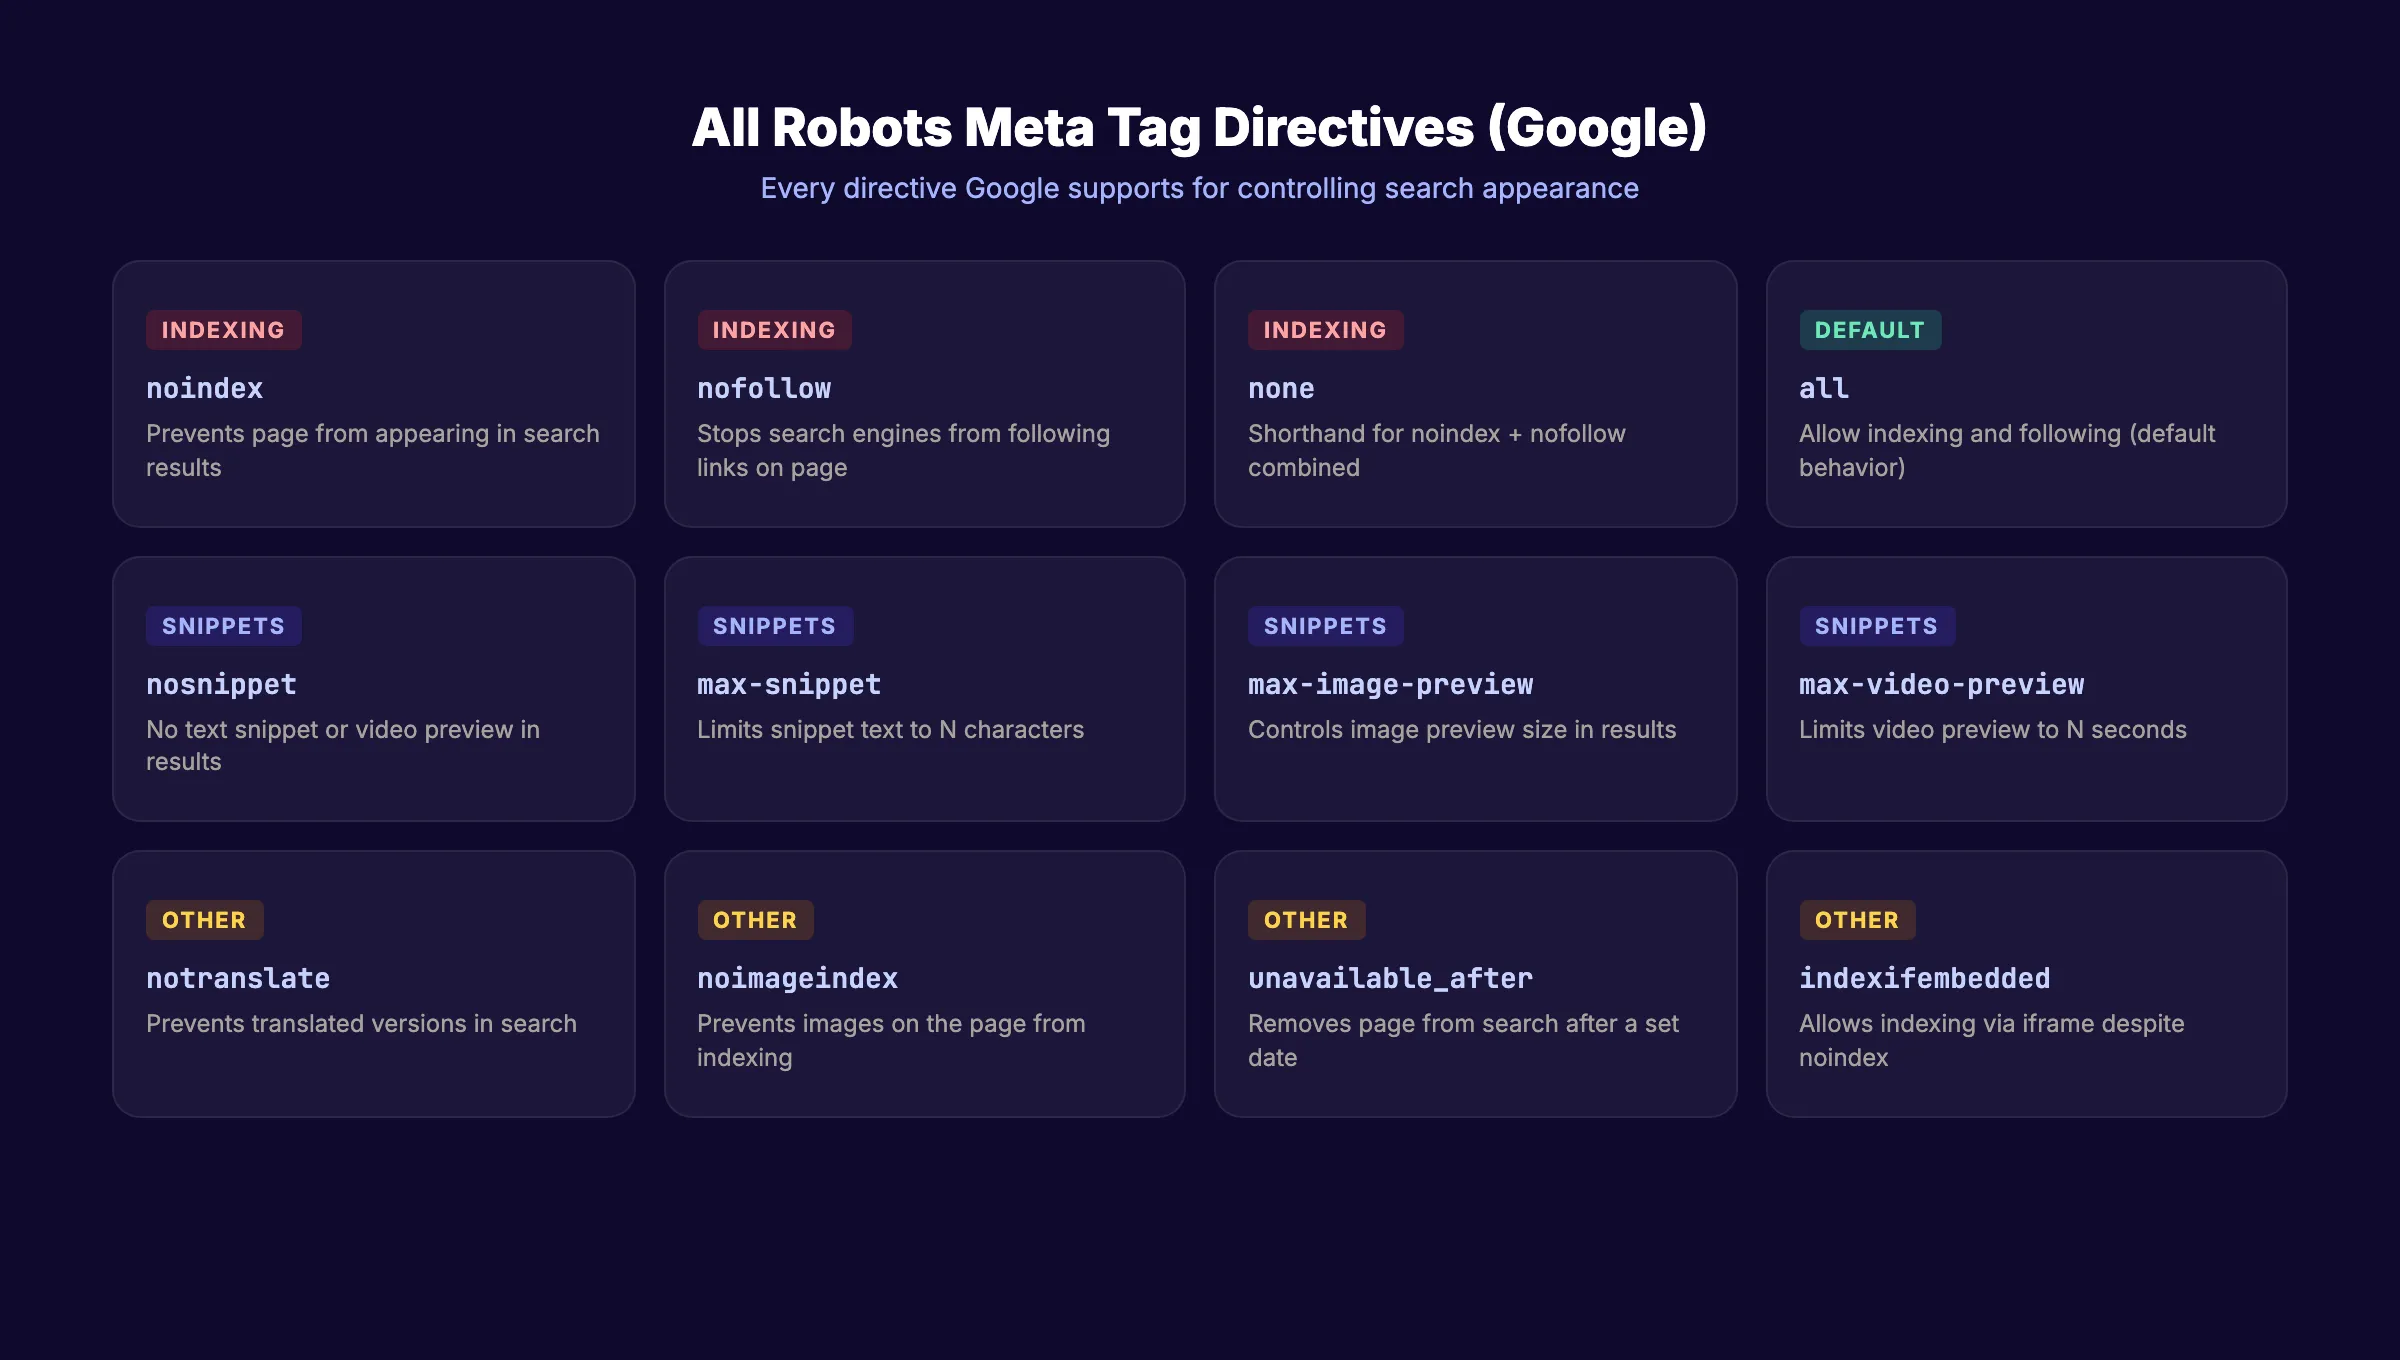Click the OTHER badge above indexifembedded
Image resolution: width=2400 pixels, height=1360 pixels.
1857,920
